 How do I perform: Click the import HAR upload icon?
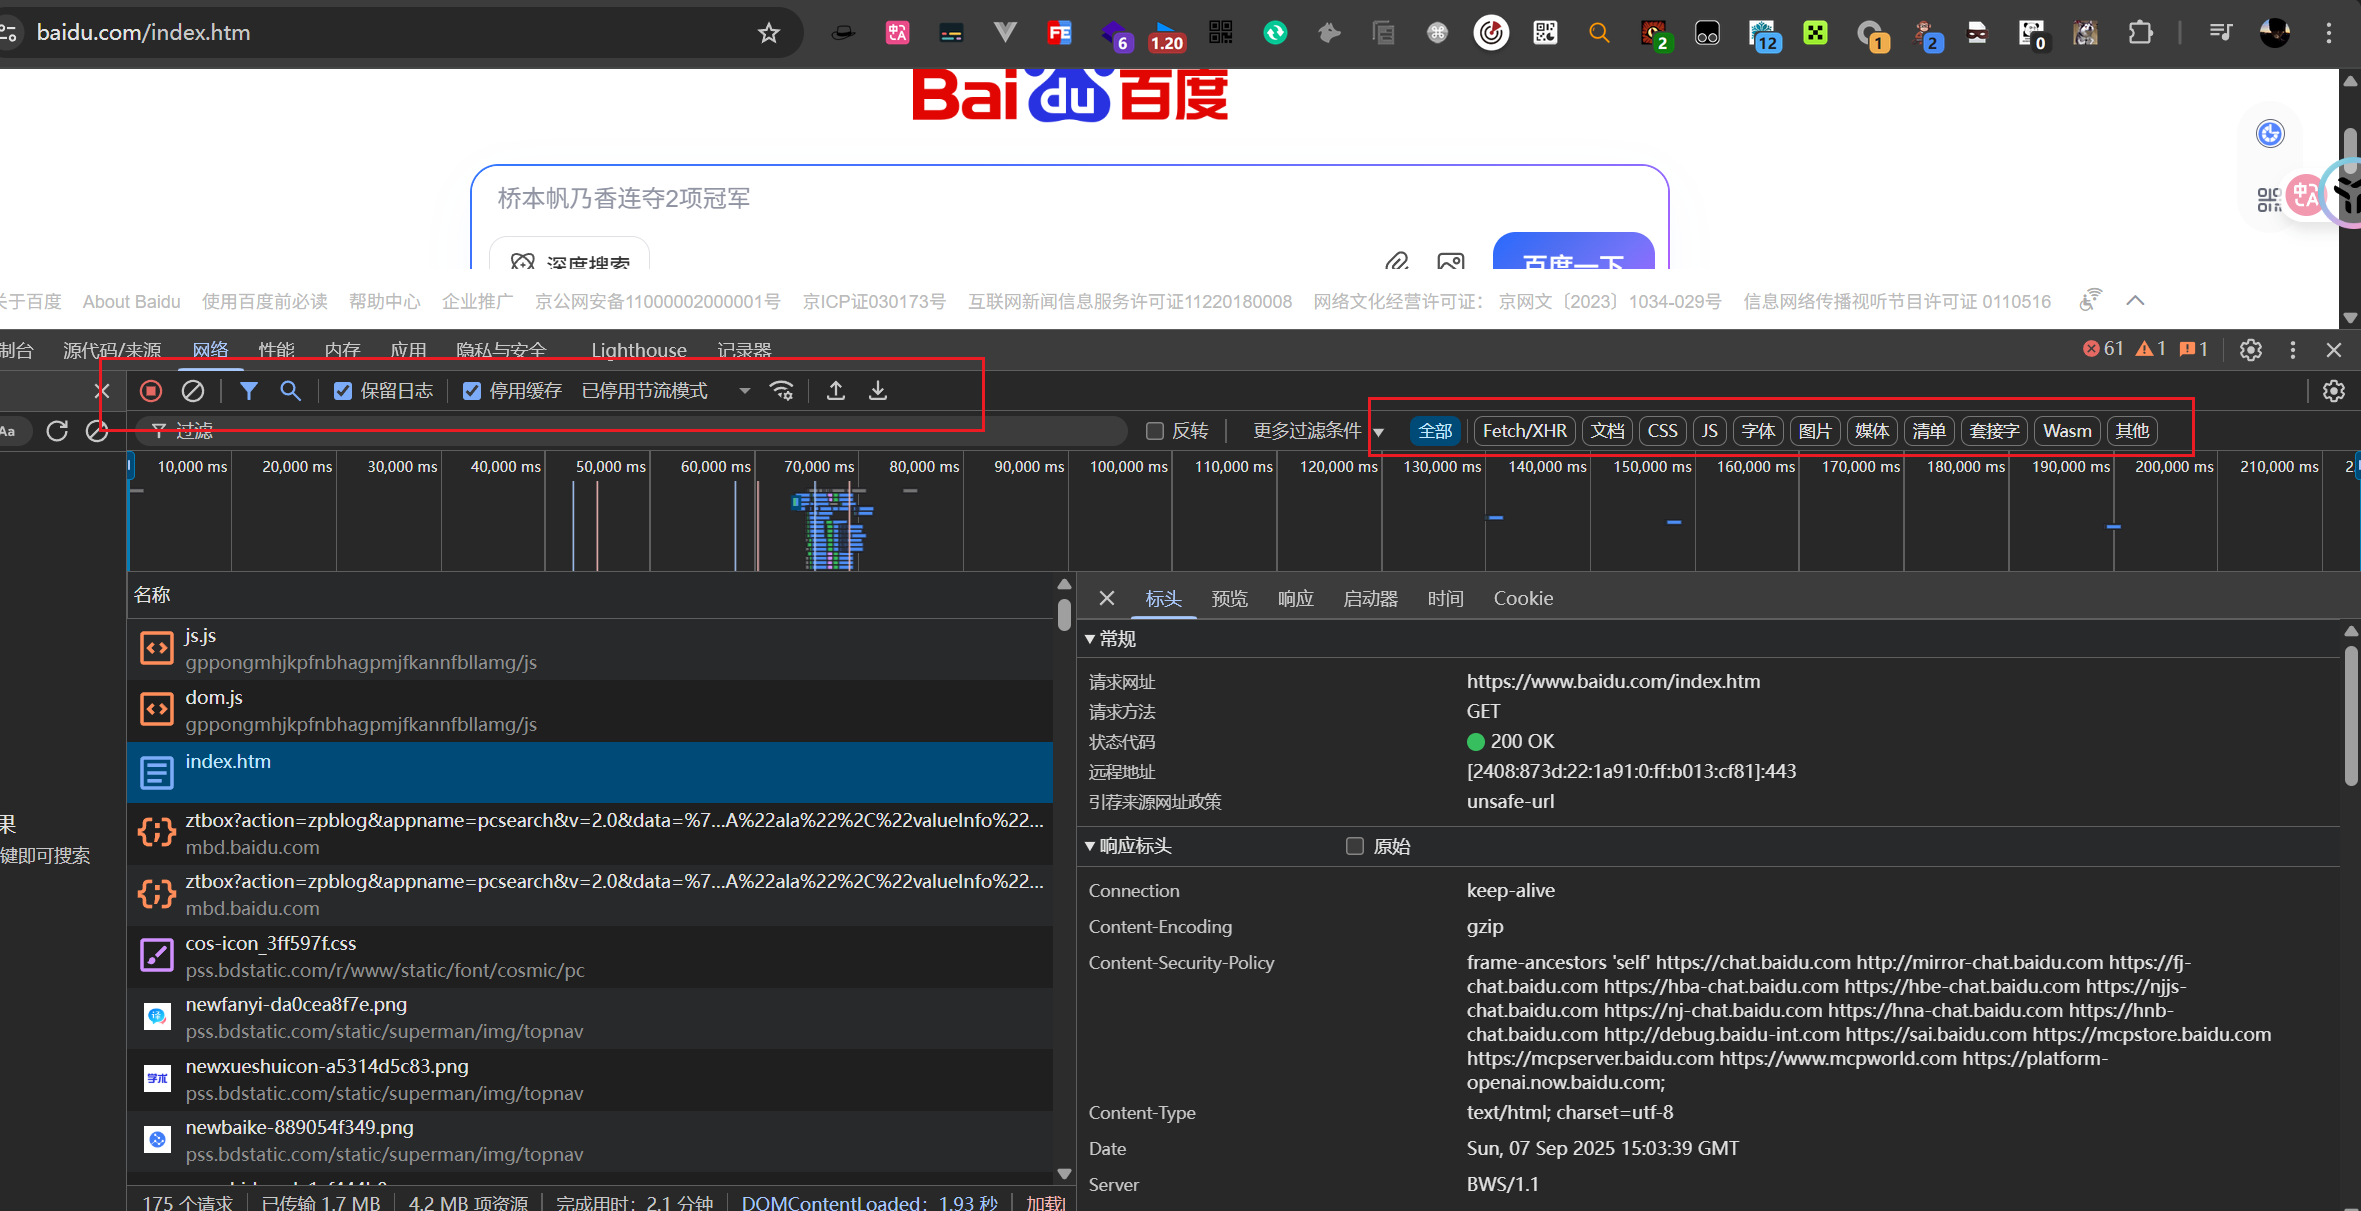[836, 391]
